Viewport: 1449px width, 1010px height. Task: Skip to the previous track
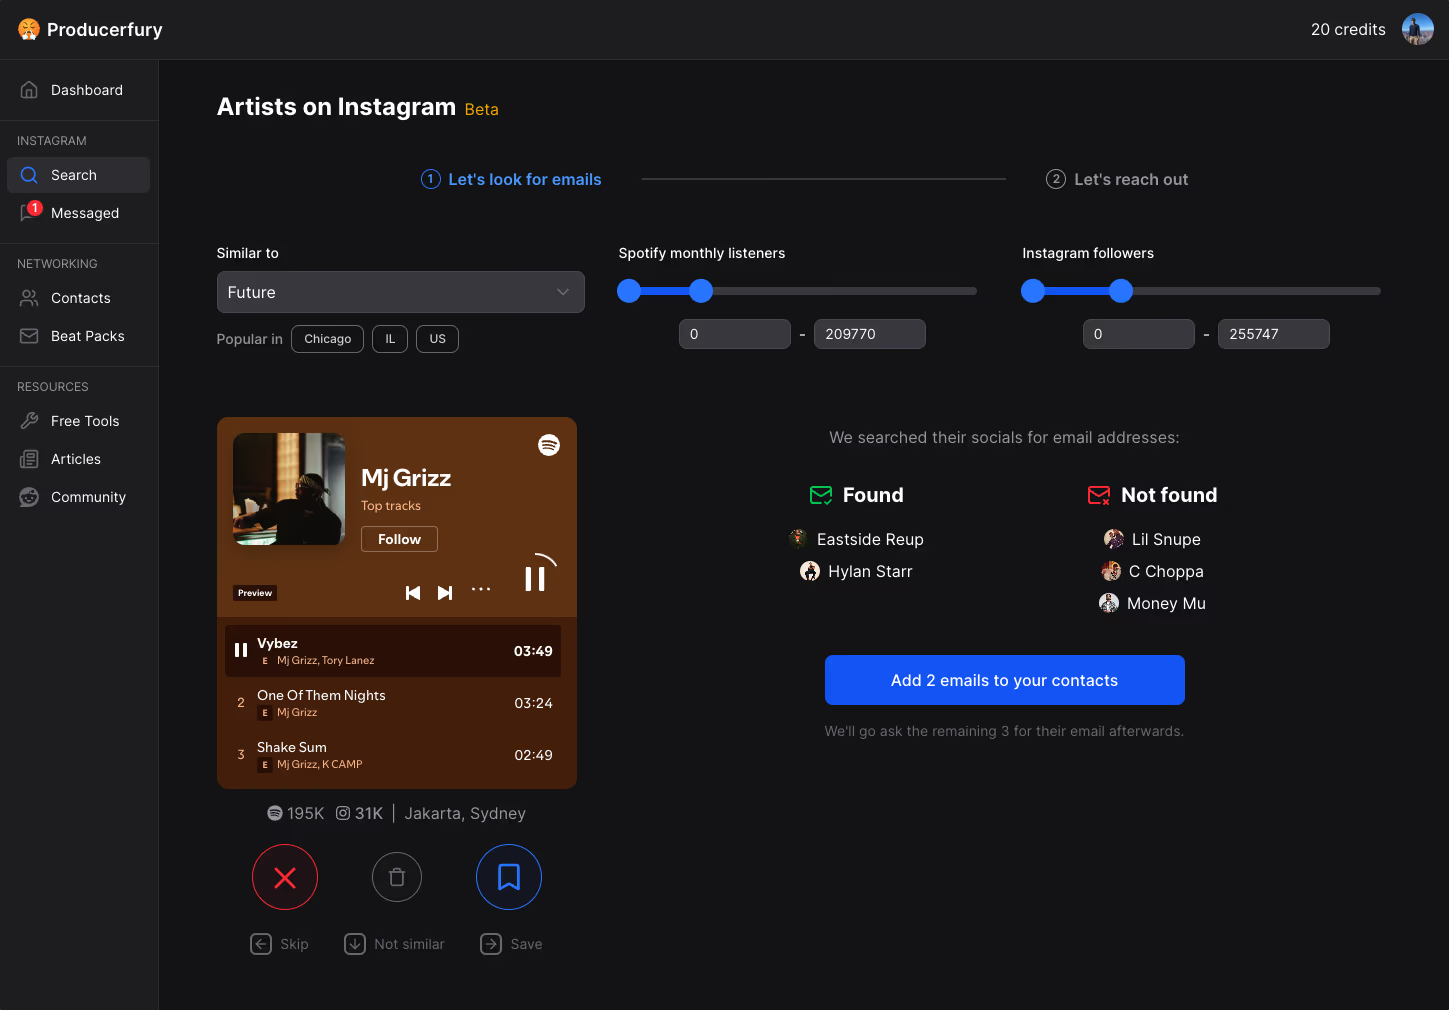pyautogui.click(x=413, y=593)
